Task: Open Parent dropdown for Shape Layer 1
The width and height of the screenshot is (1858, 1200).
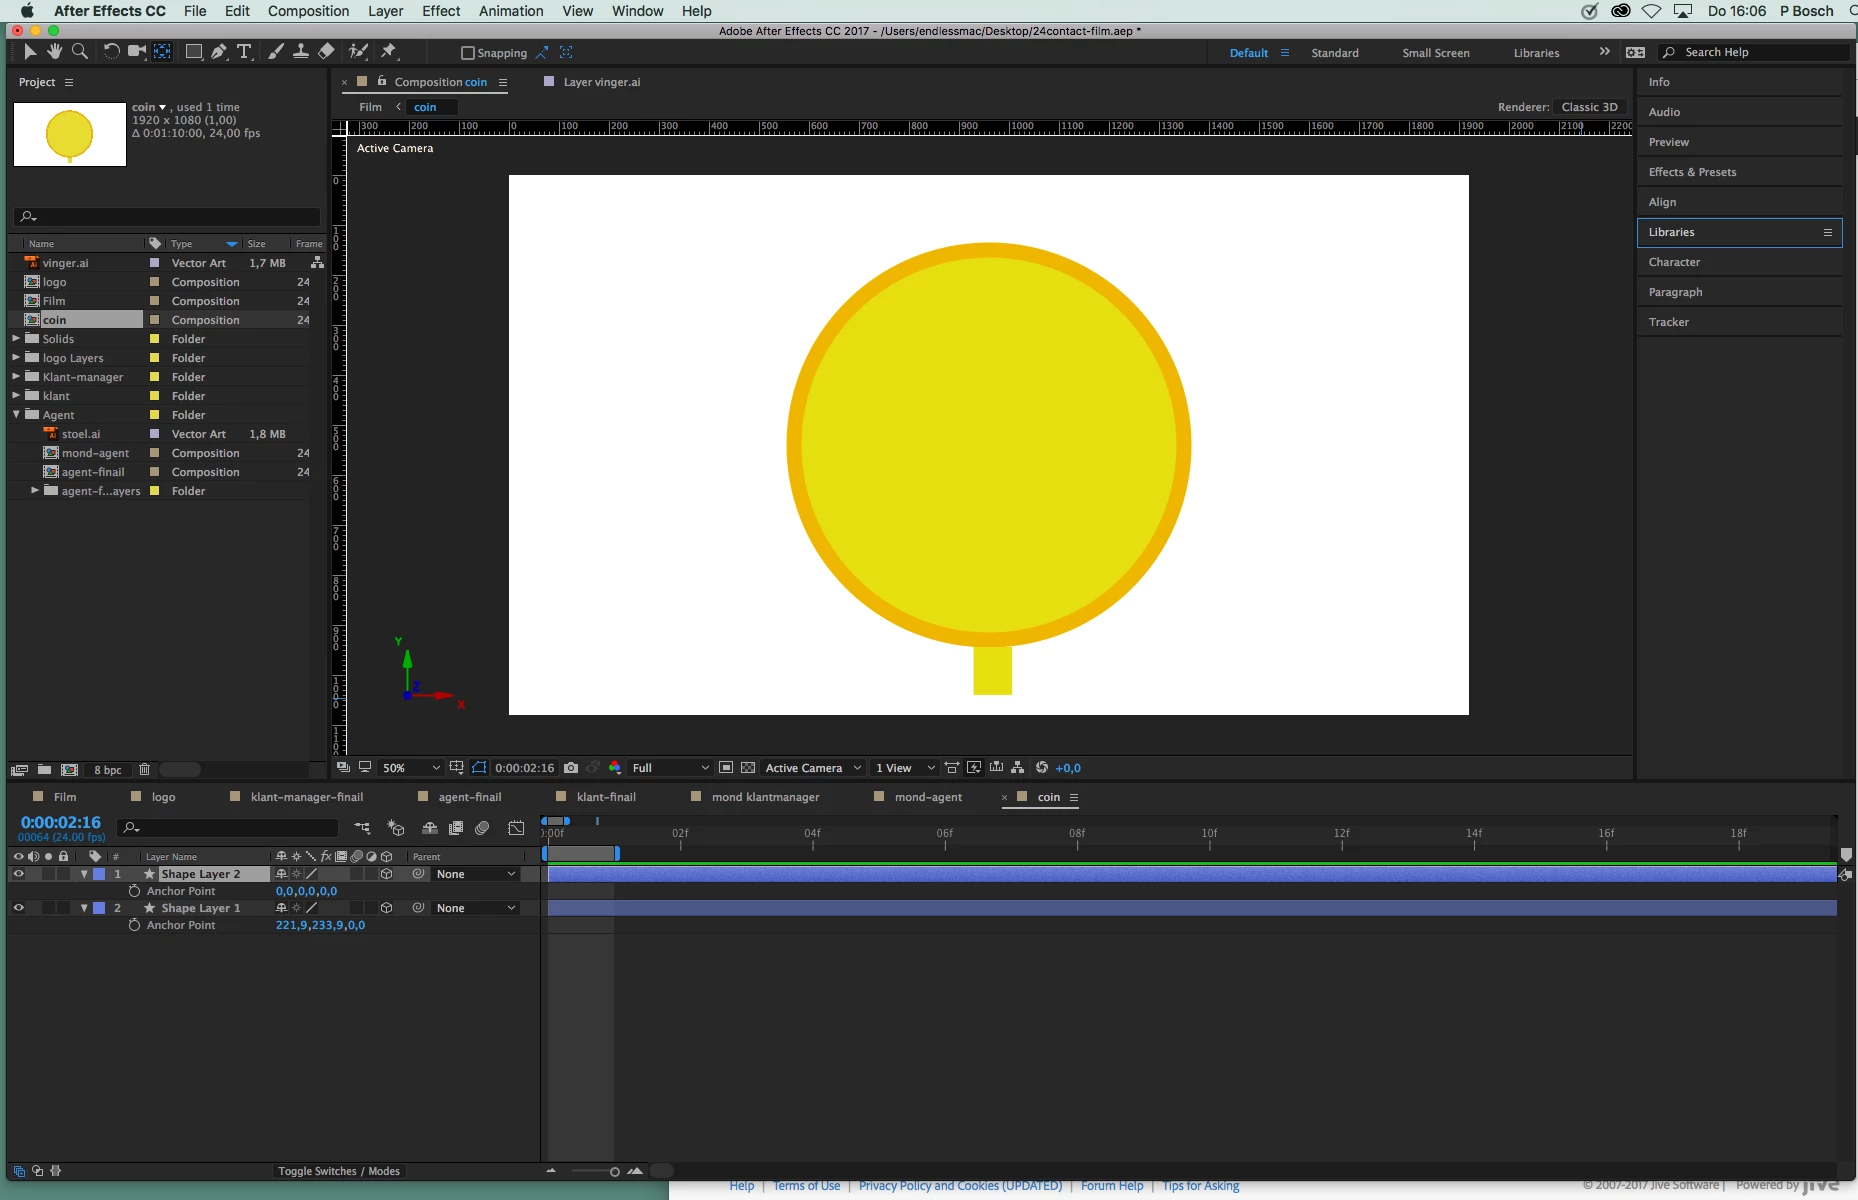Action: tap(476, 908)
